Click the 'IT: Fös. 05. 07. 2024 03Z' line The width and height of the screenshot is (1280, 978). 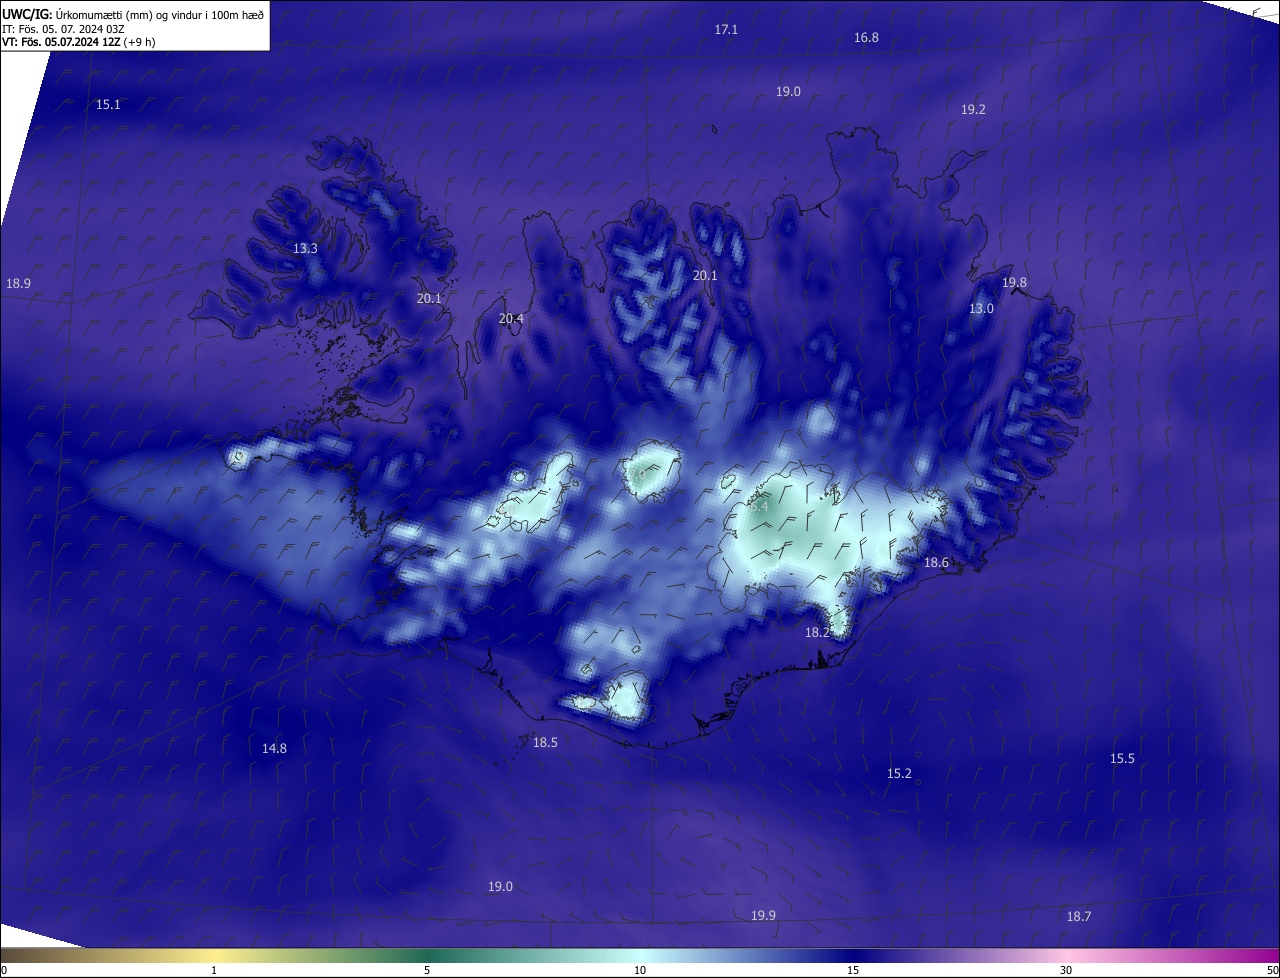(x=63, y=28)
